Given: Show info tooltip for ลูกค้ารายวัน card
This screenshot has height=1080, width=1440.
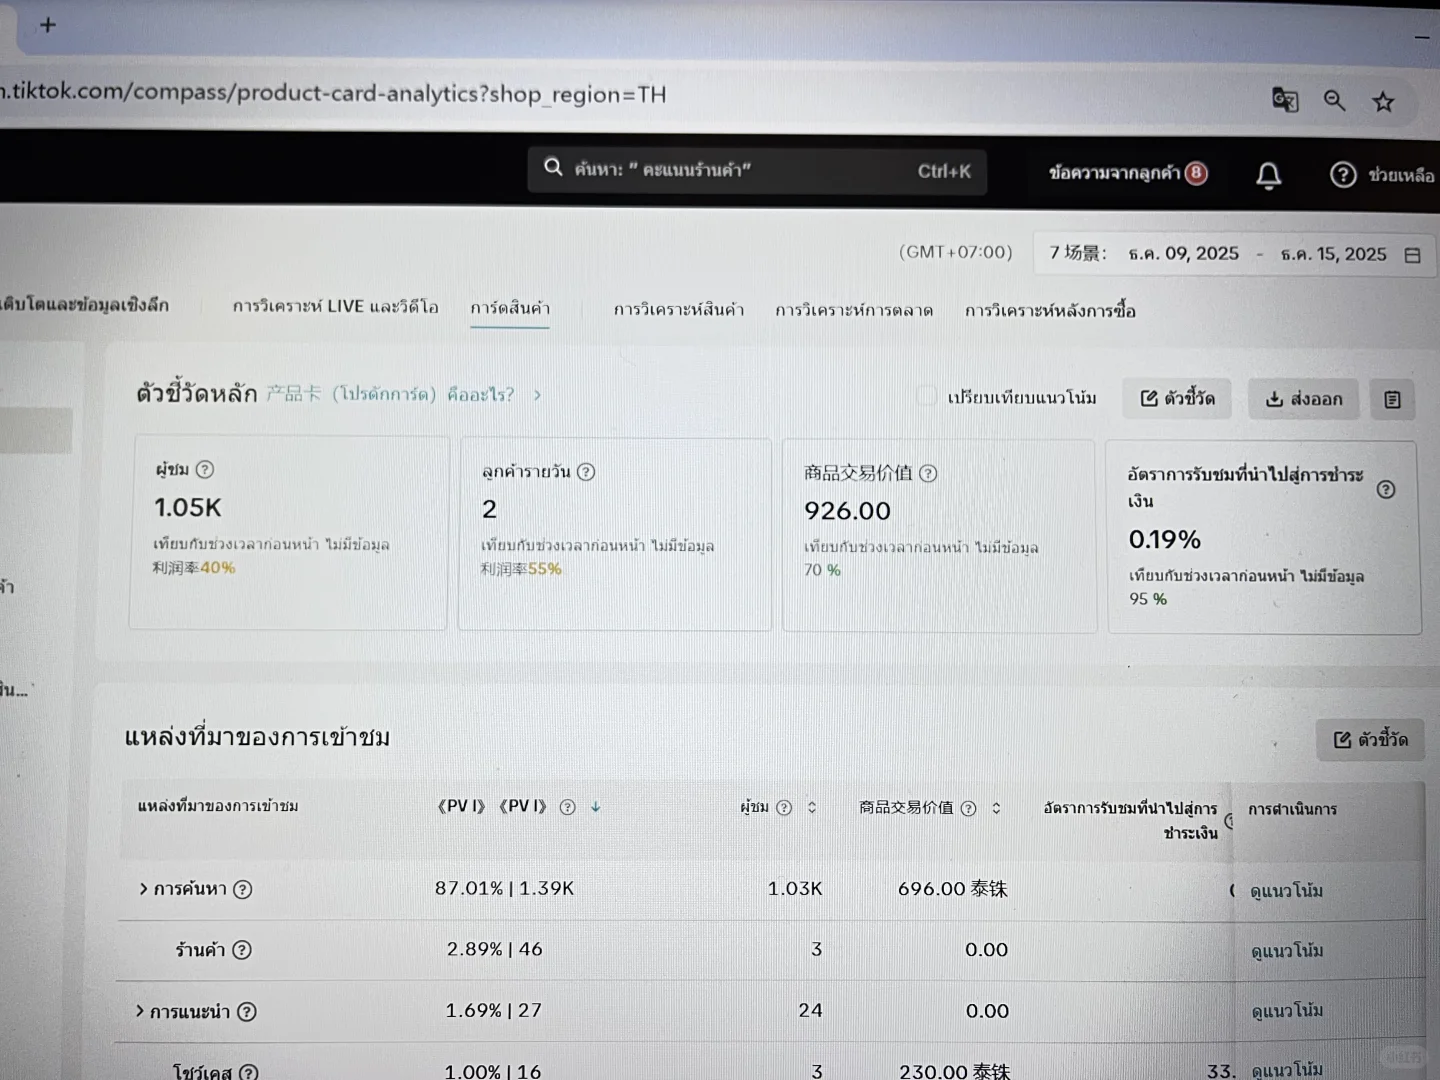Looking at the screenshot, I should tap(586, 472).
